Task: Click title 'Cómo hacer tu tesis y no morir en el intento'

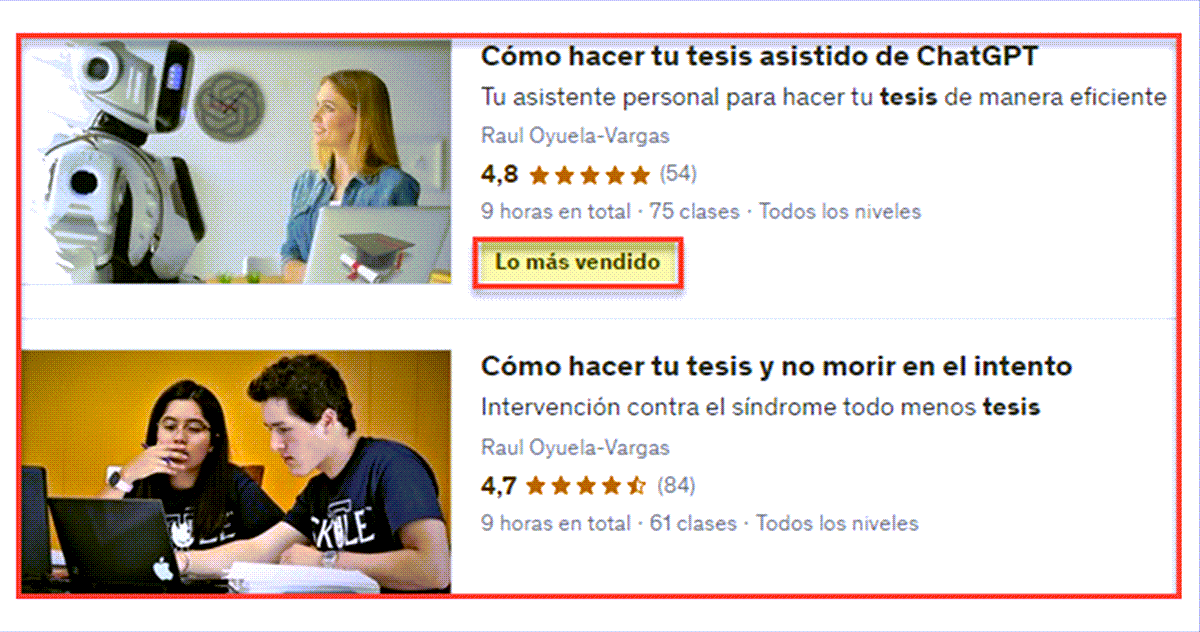Action: [x=776, y=366]
